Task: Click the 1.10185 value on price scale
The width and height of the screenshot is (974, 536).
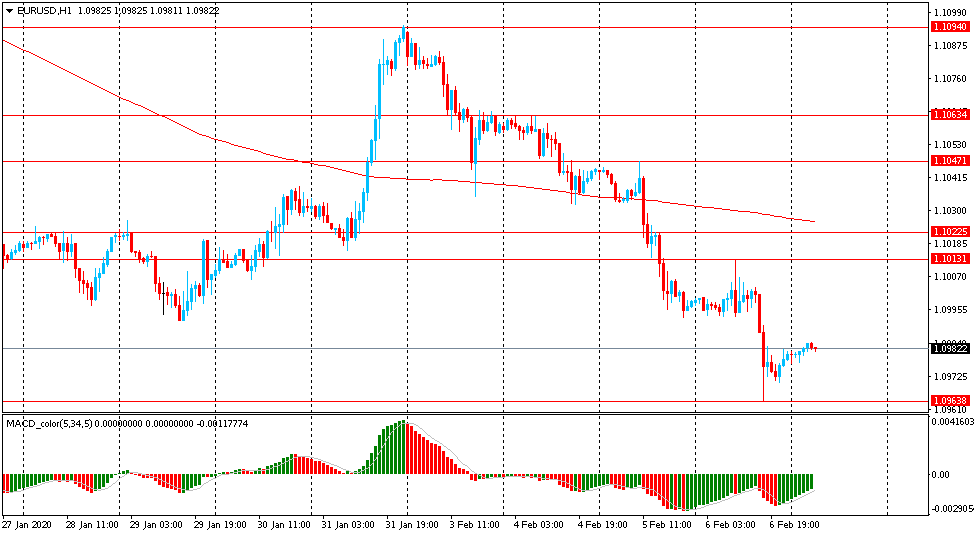Action: coord(950,243)
